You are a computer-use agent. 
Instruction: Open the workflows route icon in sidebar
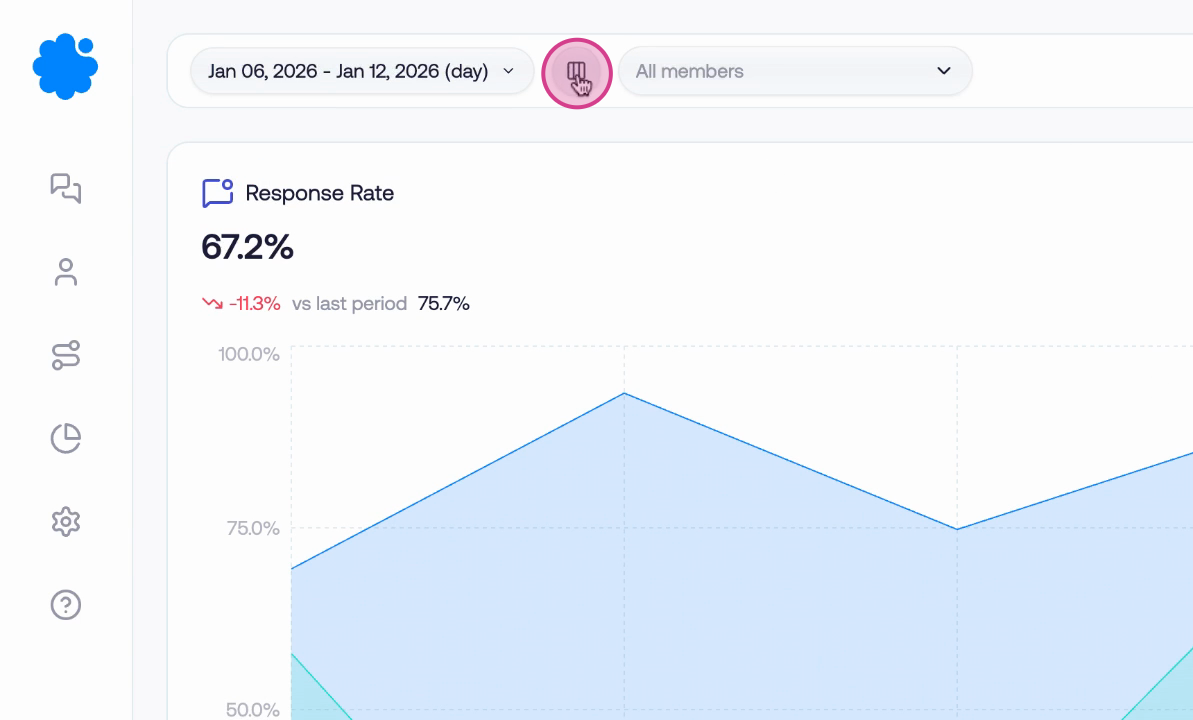pyautogui.click(x=66, y=355)
